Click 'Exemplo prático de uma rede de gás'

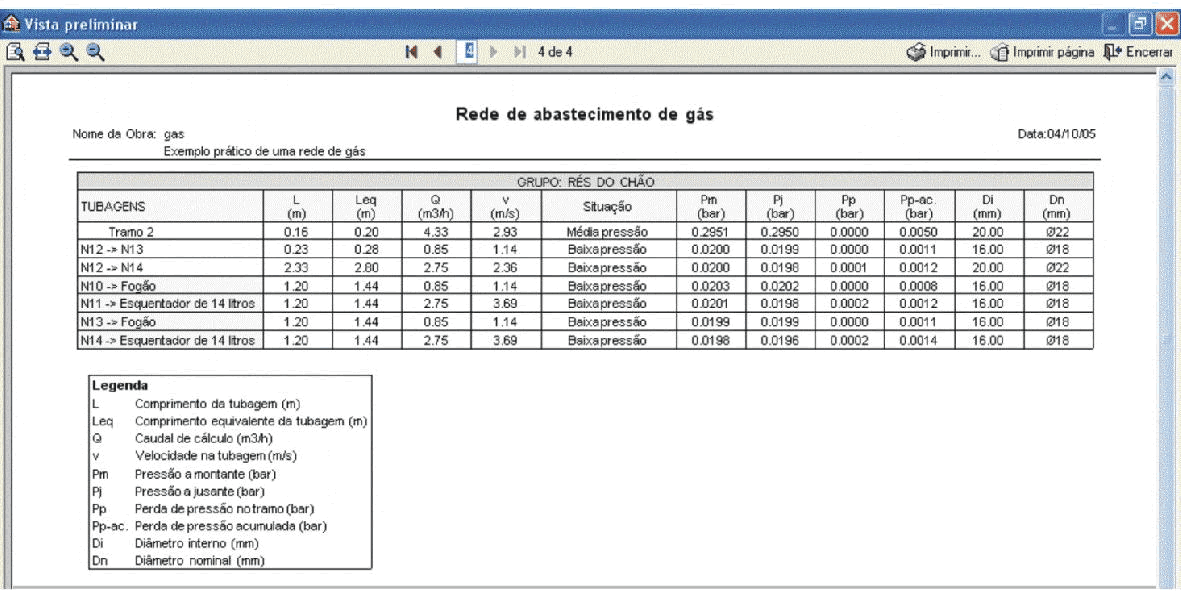(x=264, y=151)
